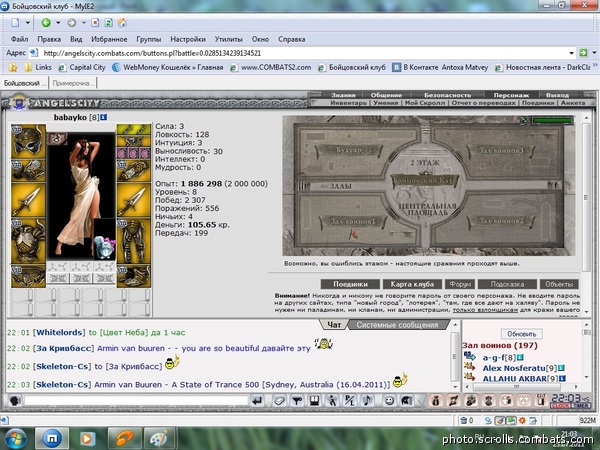Click the eraser clear-chat icon
The width and height of the screenshot is (600, 450).
280,401
